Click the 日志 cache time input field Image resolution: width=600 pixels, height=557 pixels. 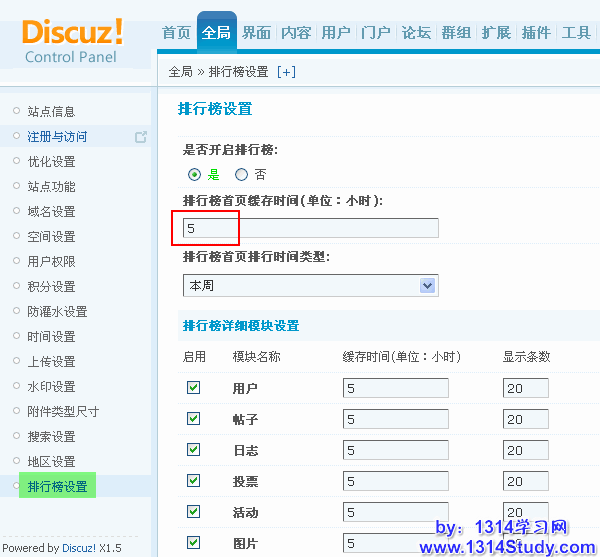tap(395, 450)
